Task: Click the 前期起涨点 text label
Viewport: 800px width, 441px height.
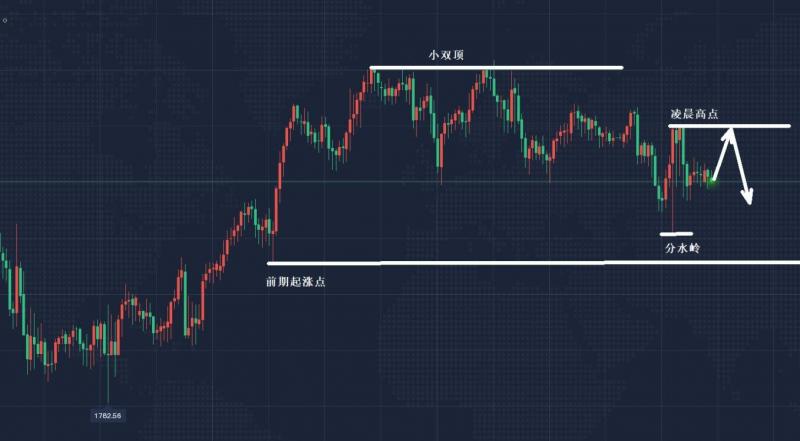Action: (x=295, y=282)
